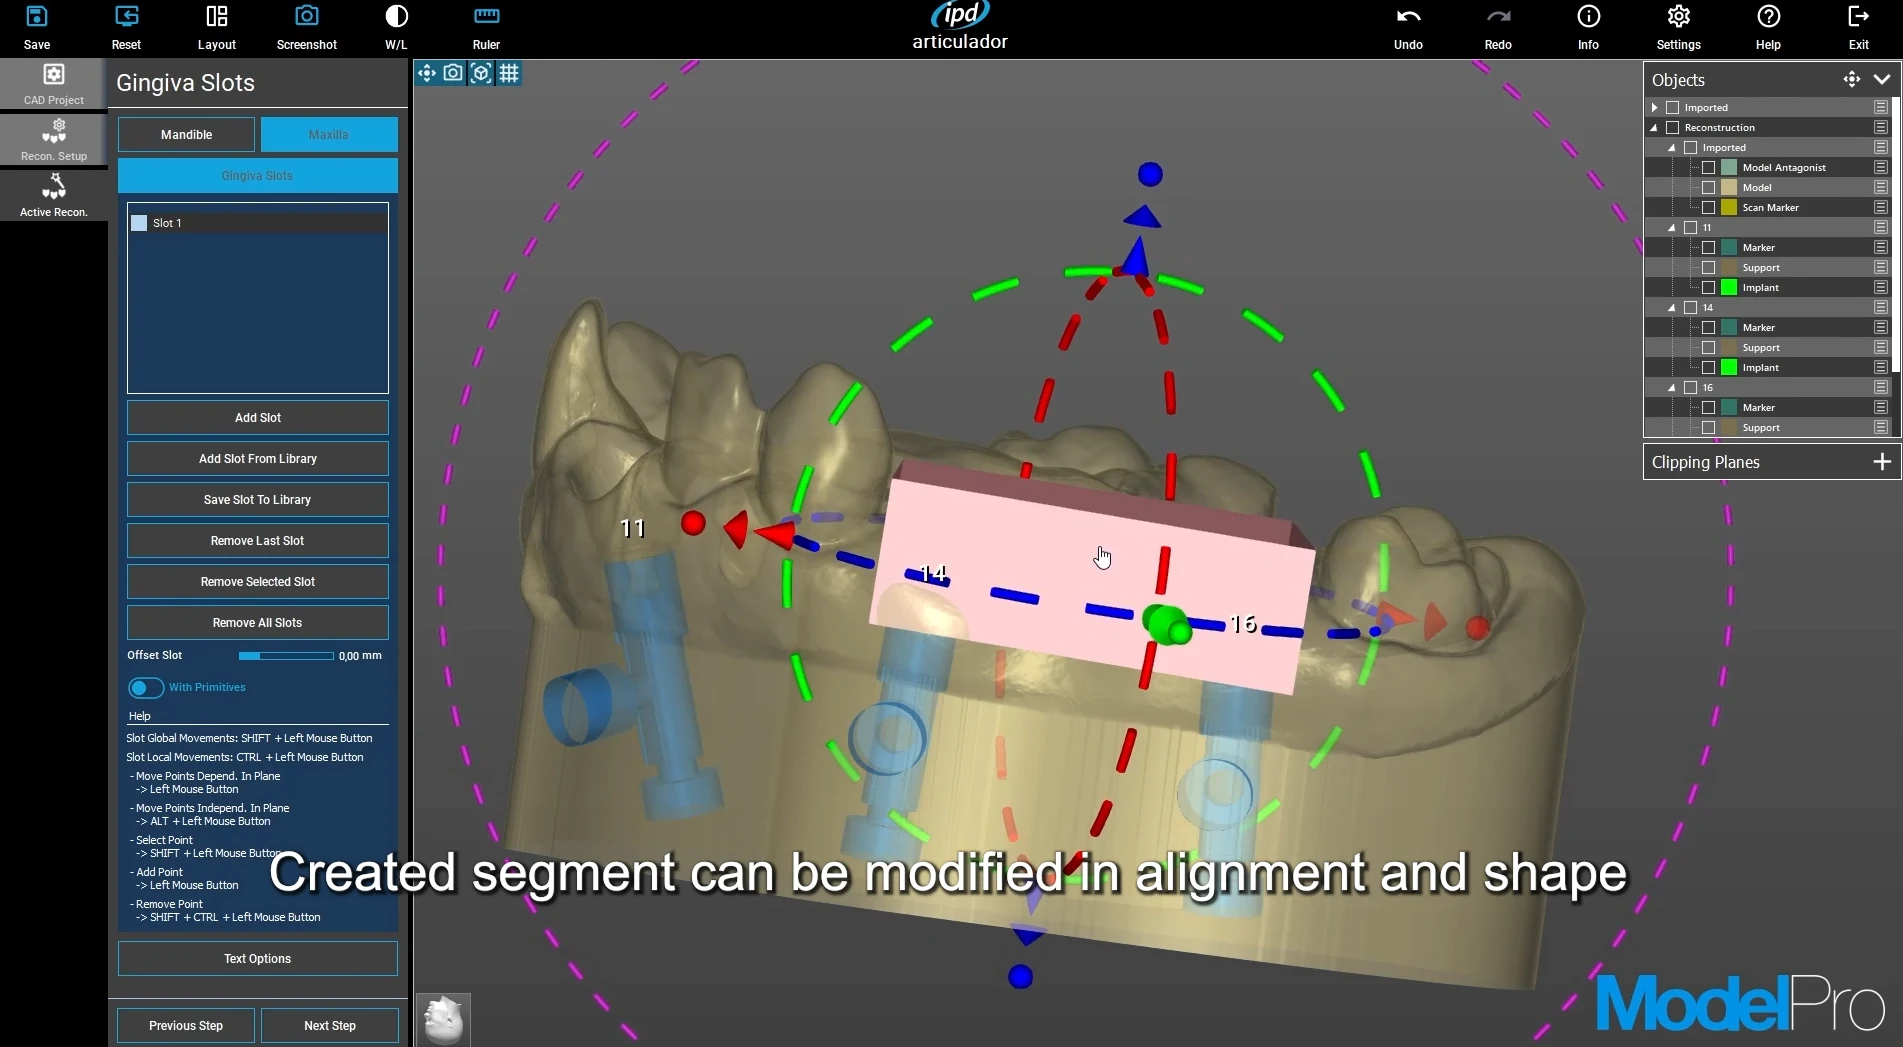This screenshot has width=1903, height=1047.
Task: Open the Layout options icon
Action: (216, 17)
